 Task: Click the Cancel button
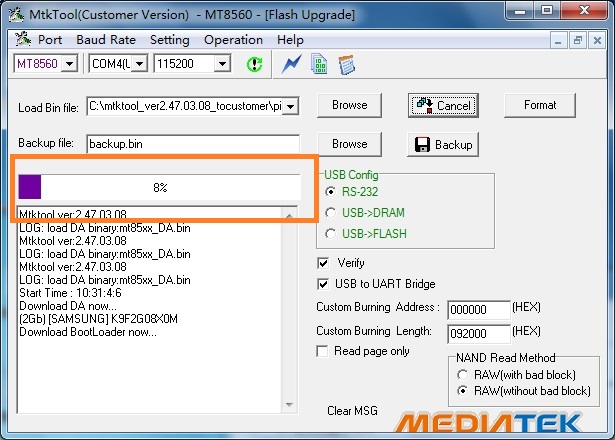pyautogui.click(x=442, y=105)
